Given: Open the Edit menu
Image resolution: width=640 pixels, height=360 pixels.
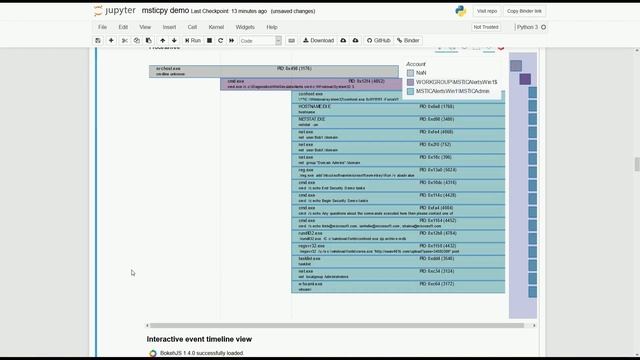Looking at the screenshot, I should click(x=123, y=27).
